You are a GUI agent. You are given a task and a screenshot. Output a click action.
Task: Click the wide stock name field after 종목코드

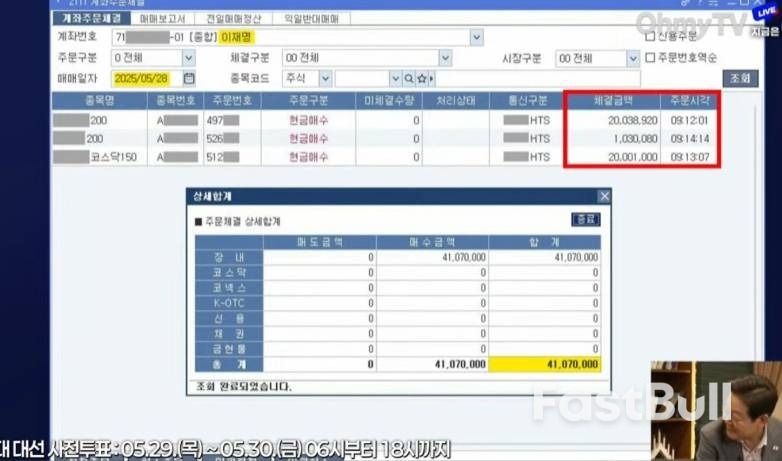(538, 79)
